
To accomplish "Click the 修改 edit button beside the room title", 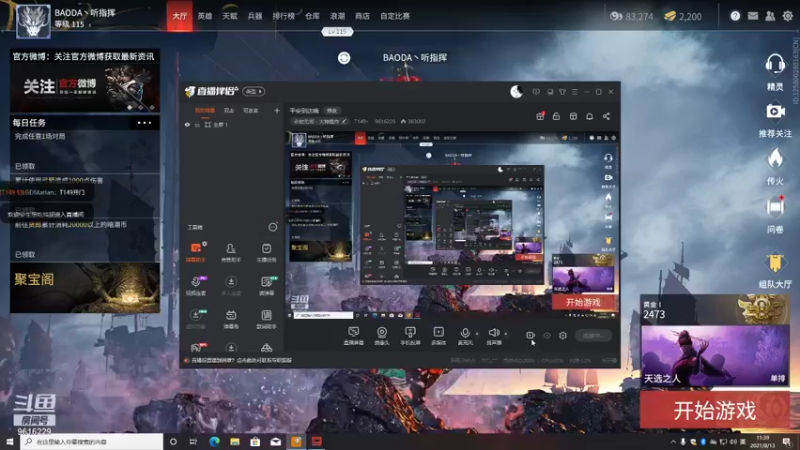I will [x=332, y=111].
